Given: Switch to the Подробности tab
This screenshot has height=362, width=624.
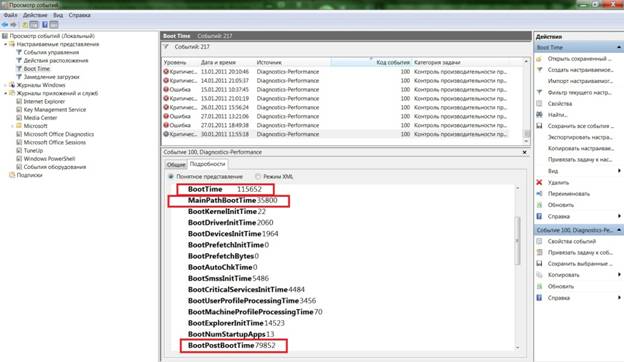Looking at the screenshot, I should pyautogui.click(x=207, y=164).
